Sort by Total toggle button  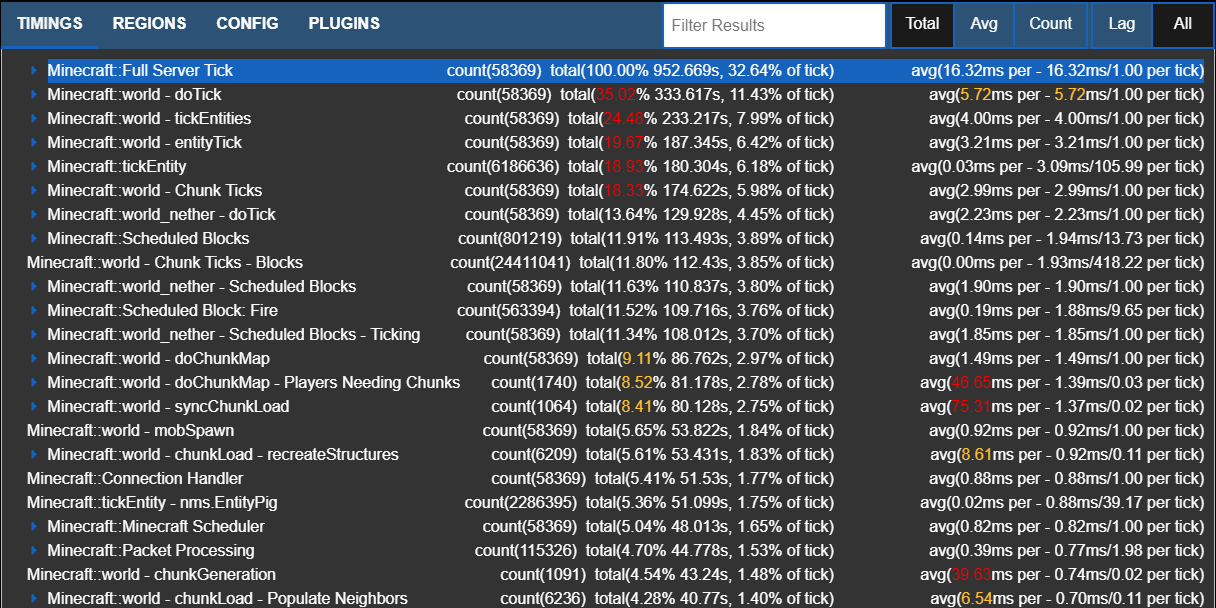[x=922, y=25]
